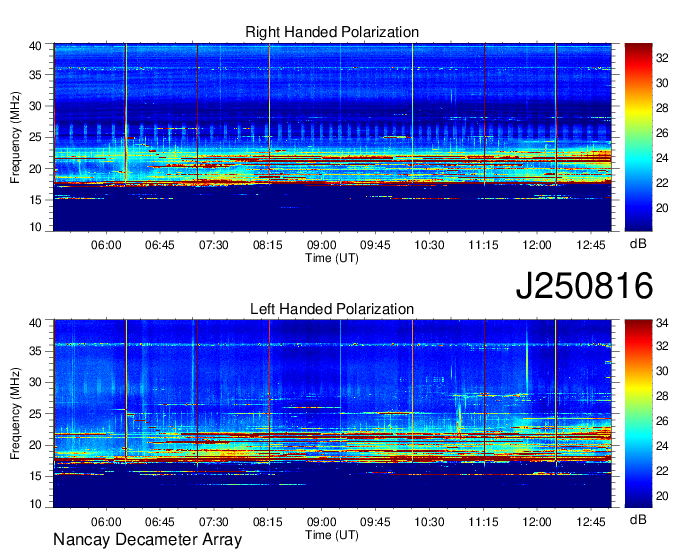
Task: Click the 30 MHz tick of bottom plot
Action: (x=35, y=382)
